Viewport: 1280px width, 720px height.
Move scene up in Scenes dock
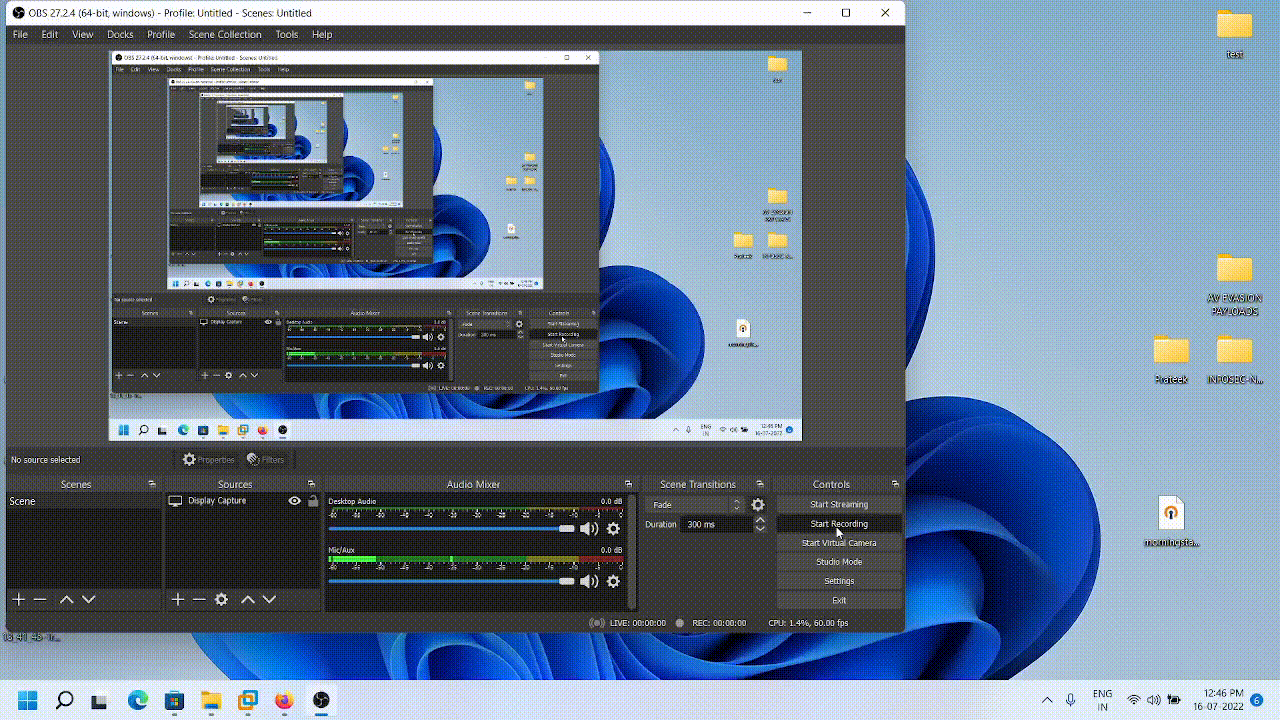[66, 599]
